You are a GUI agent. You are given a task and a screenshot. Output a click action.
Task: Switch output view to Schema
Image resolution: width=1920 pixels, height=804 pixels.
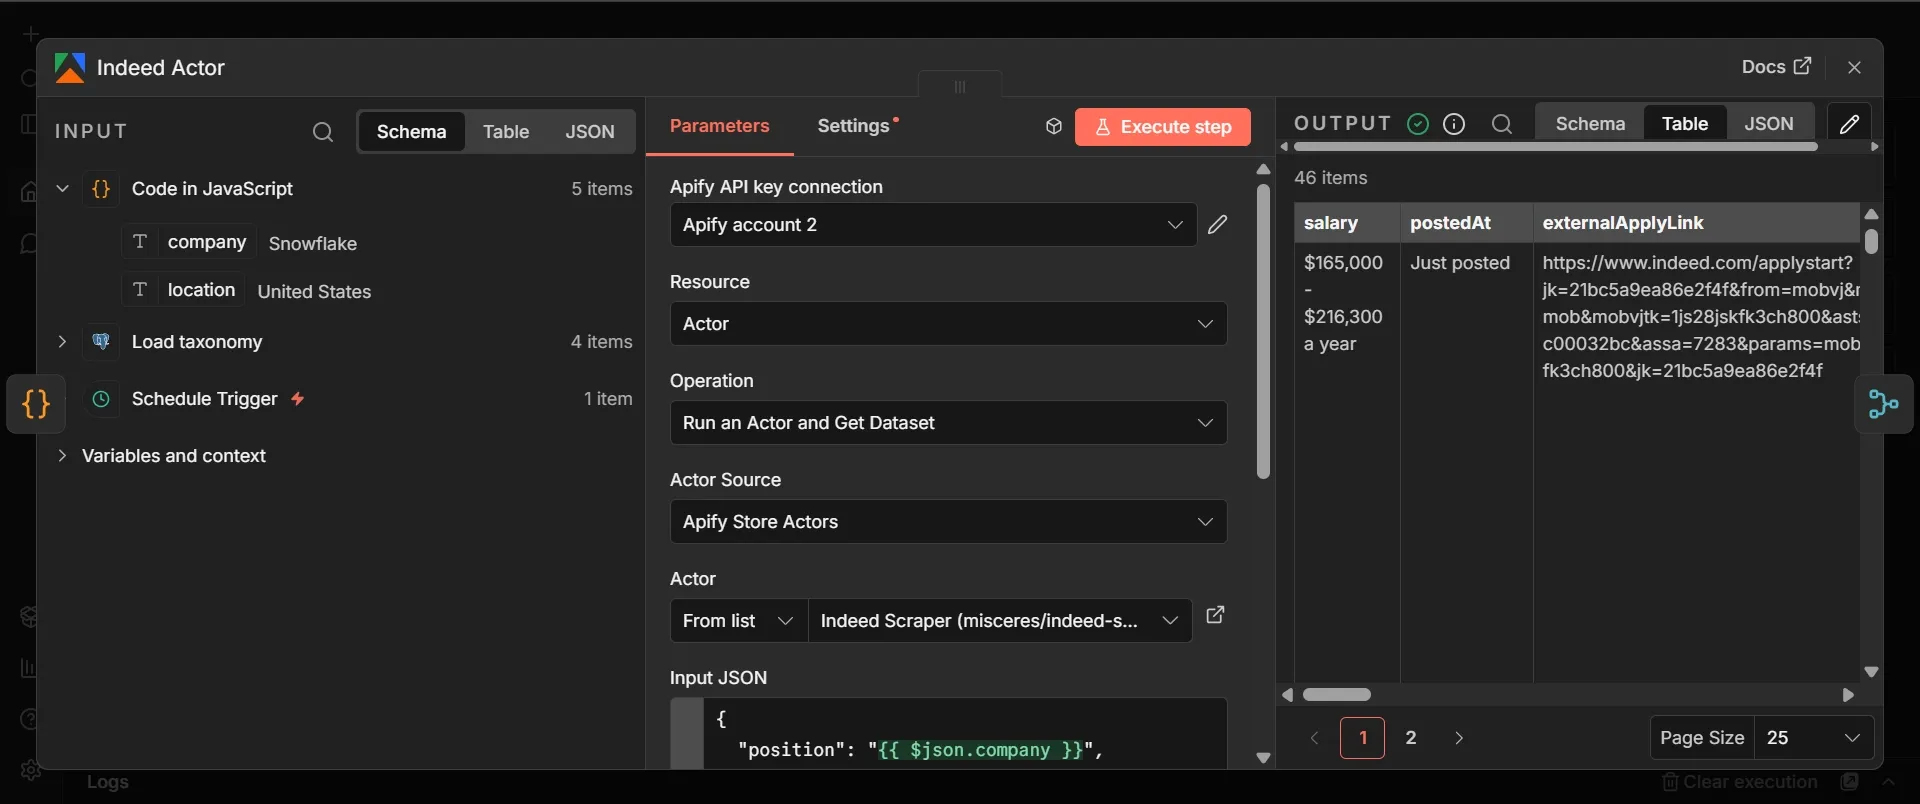click(1590, 124)
